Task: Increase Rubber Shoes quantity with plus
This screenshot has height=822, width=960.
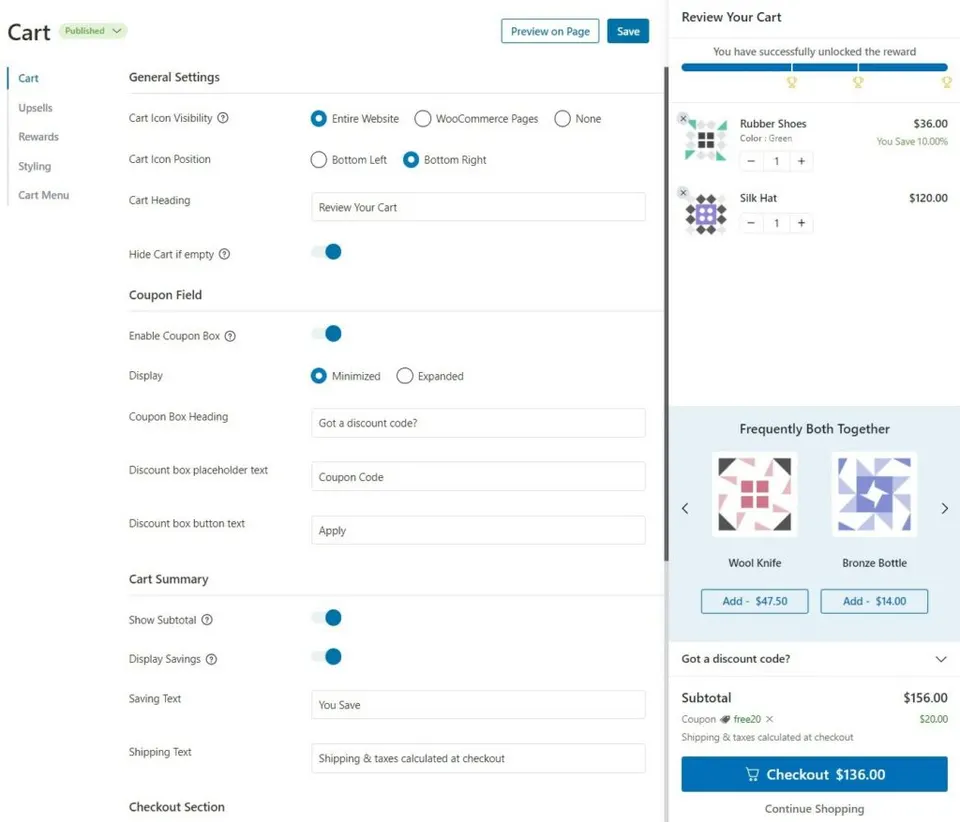Action: 801,161
